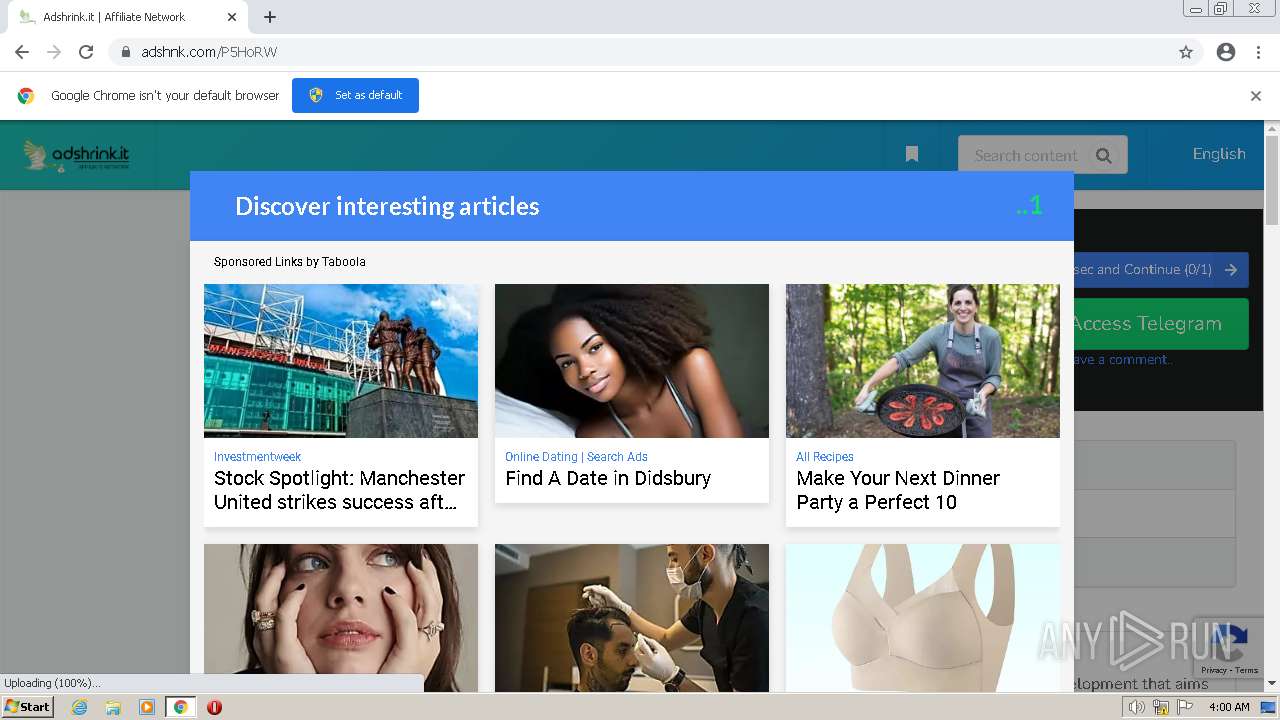Open the Chrome profile avatar menu
Screen dimensions: 1280x720
(x=1226, y=52)
